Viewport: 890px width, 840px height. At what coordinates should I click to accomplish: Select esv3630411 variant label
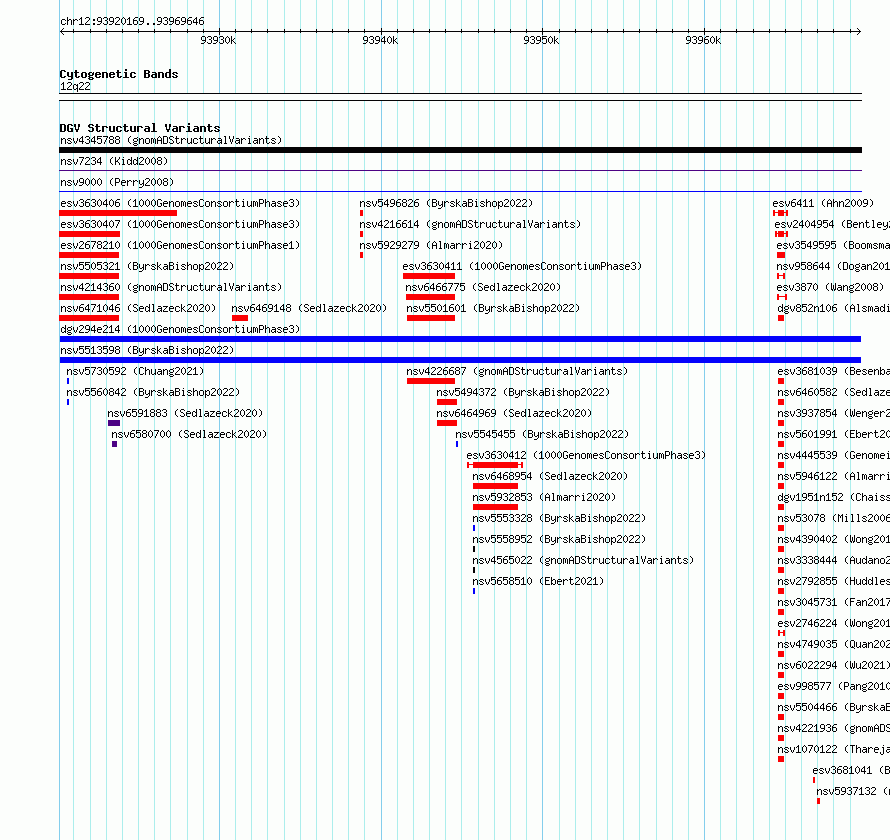click(522, 266)
